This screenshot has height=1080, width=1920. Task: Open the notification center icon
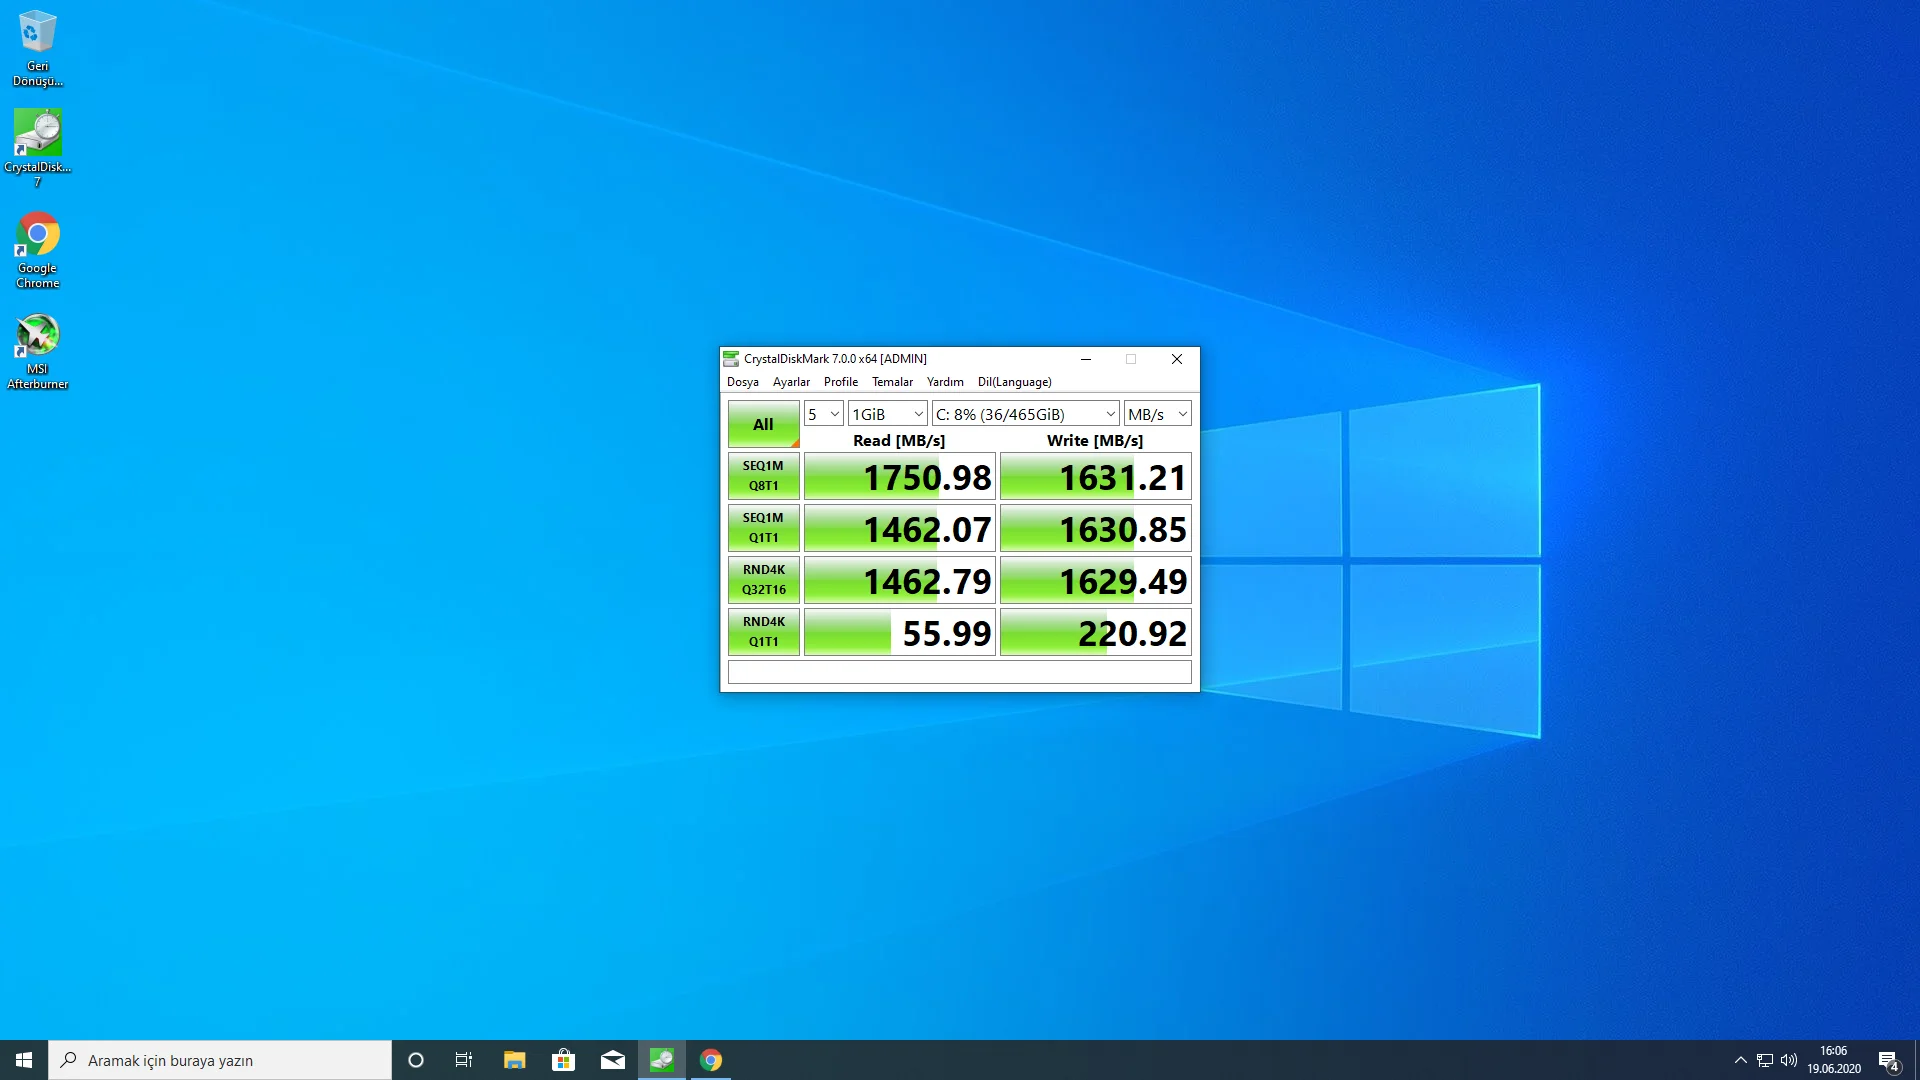[x=1888, y=1060]
